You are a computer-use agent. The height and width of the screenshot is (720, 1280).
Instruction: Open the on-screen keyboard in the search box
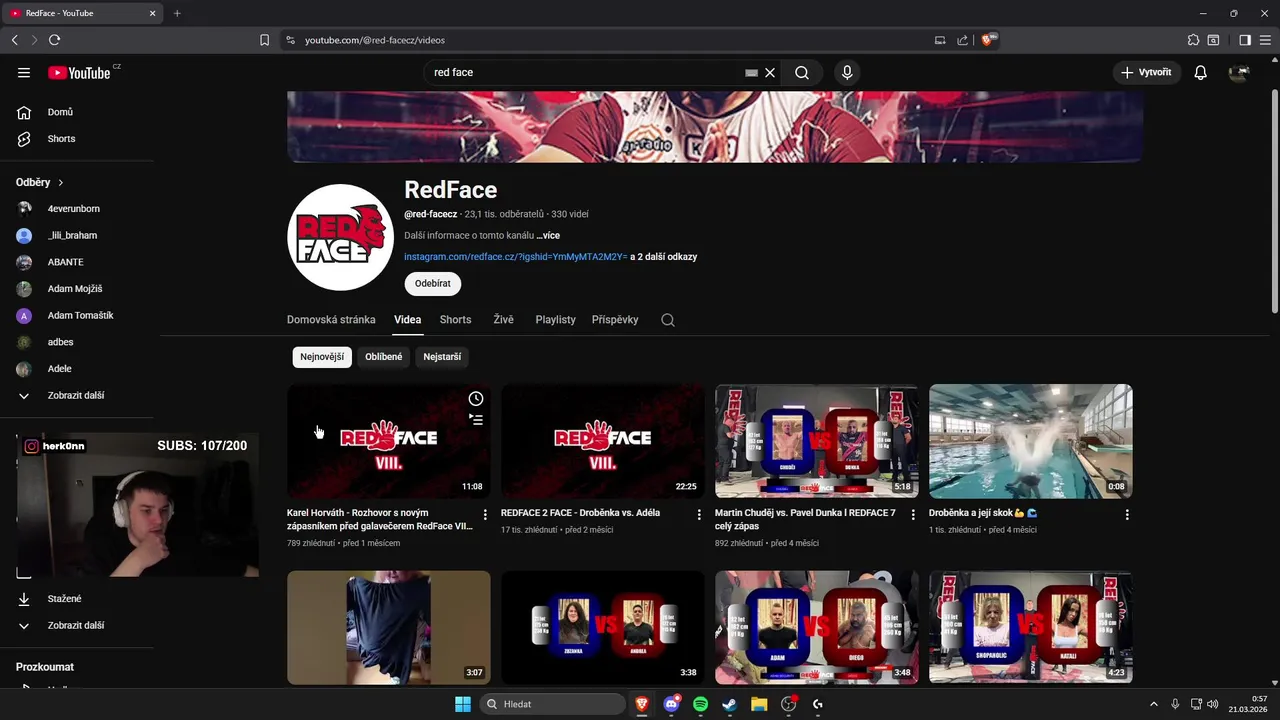tap(751, 73)
